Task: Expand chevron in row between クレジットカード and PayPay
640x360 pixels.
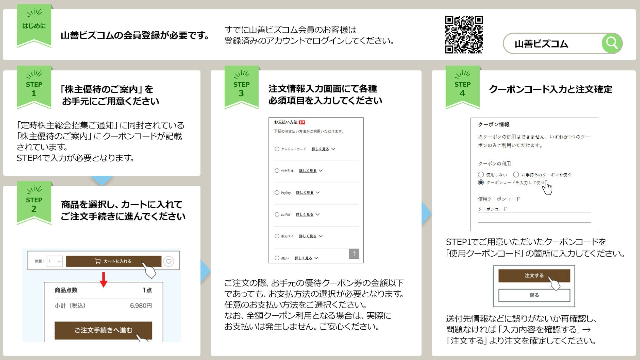Action: tap(321, 171)
